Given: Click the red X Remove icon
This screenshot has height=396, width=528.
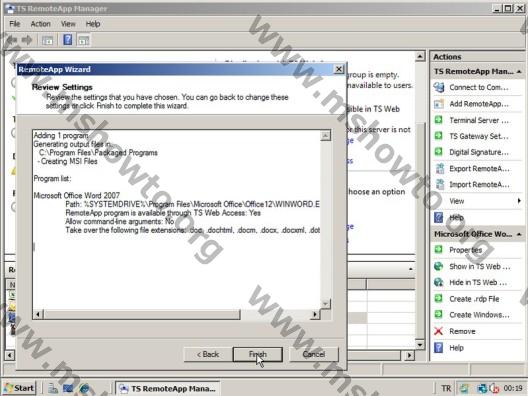Looking at the screenshot, I should click(x=438, y=331).
